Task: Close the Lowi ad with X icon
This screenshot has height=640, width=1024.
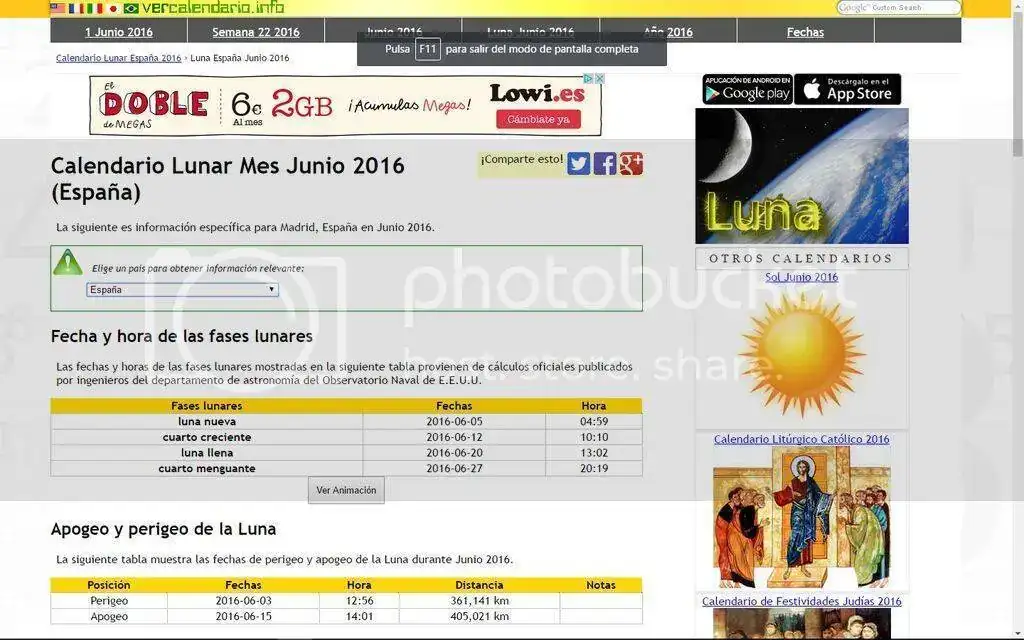Action: pos(600,79)
